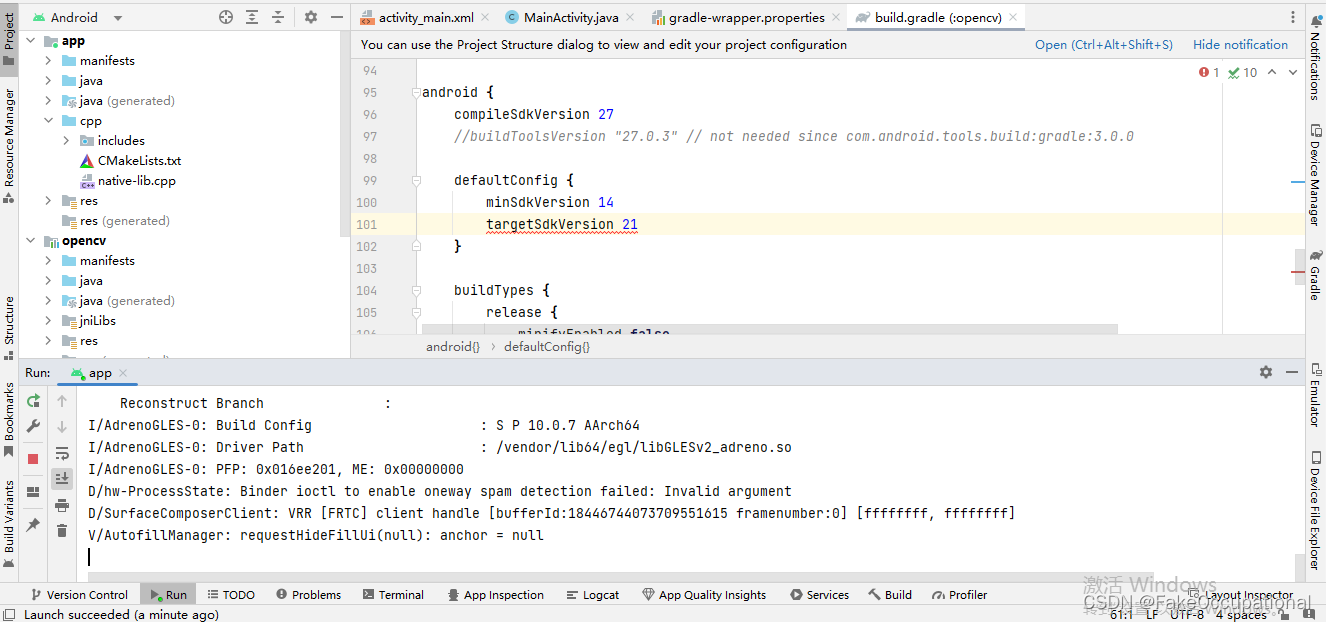The width and height of the screenshot is (1326, 622).
Task: Open the Structure side panel
Action: [x=9, y=326]
